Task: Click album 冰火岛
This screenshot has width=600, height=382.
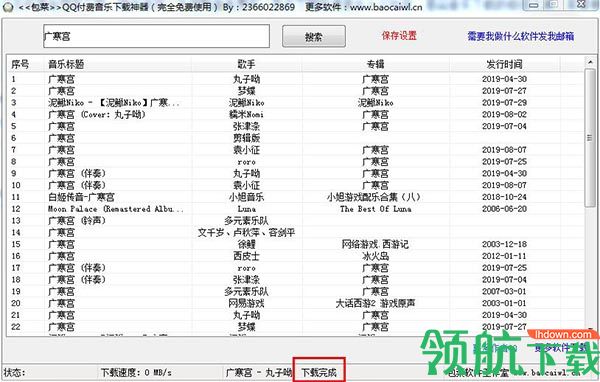Action: click(375, 256)
